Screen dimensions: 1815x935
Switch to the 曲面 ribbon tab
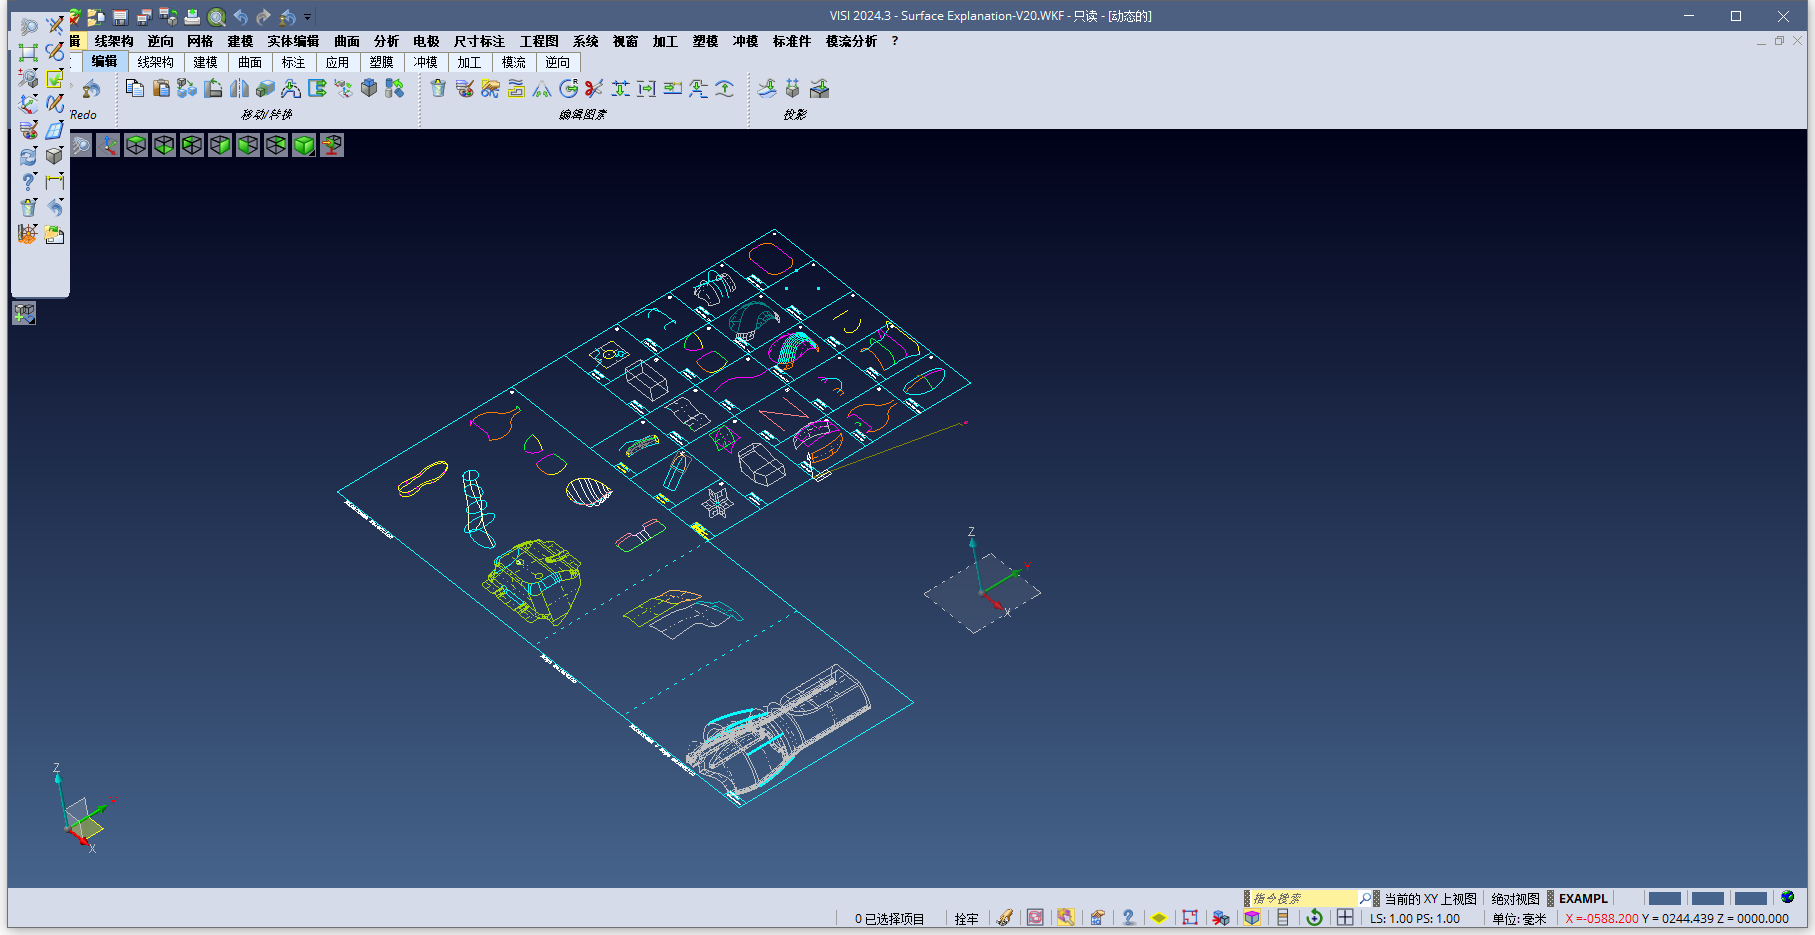pos(250,62)
